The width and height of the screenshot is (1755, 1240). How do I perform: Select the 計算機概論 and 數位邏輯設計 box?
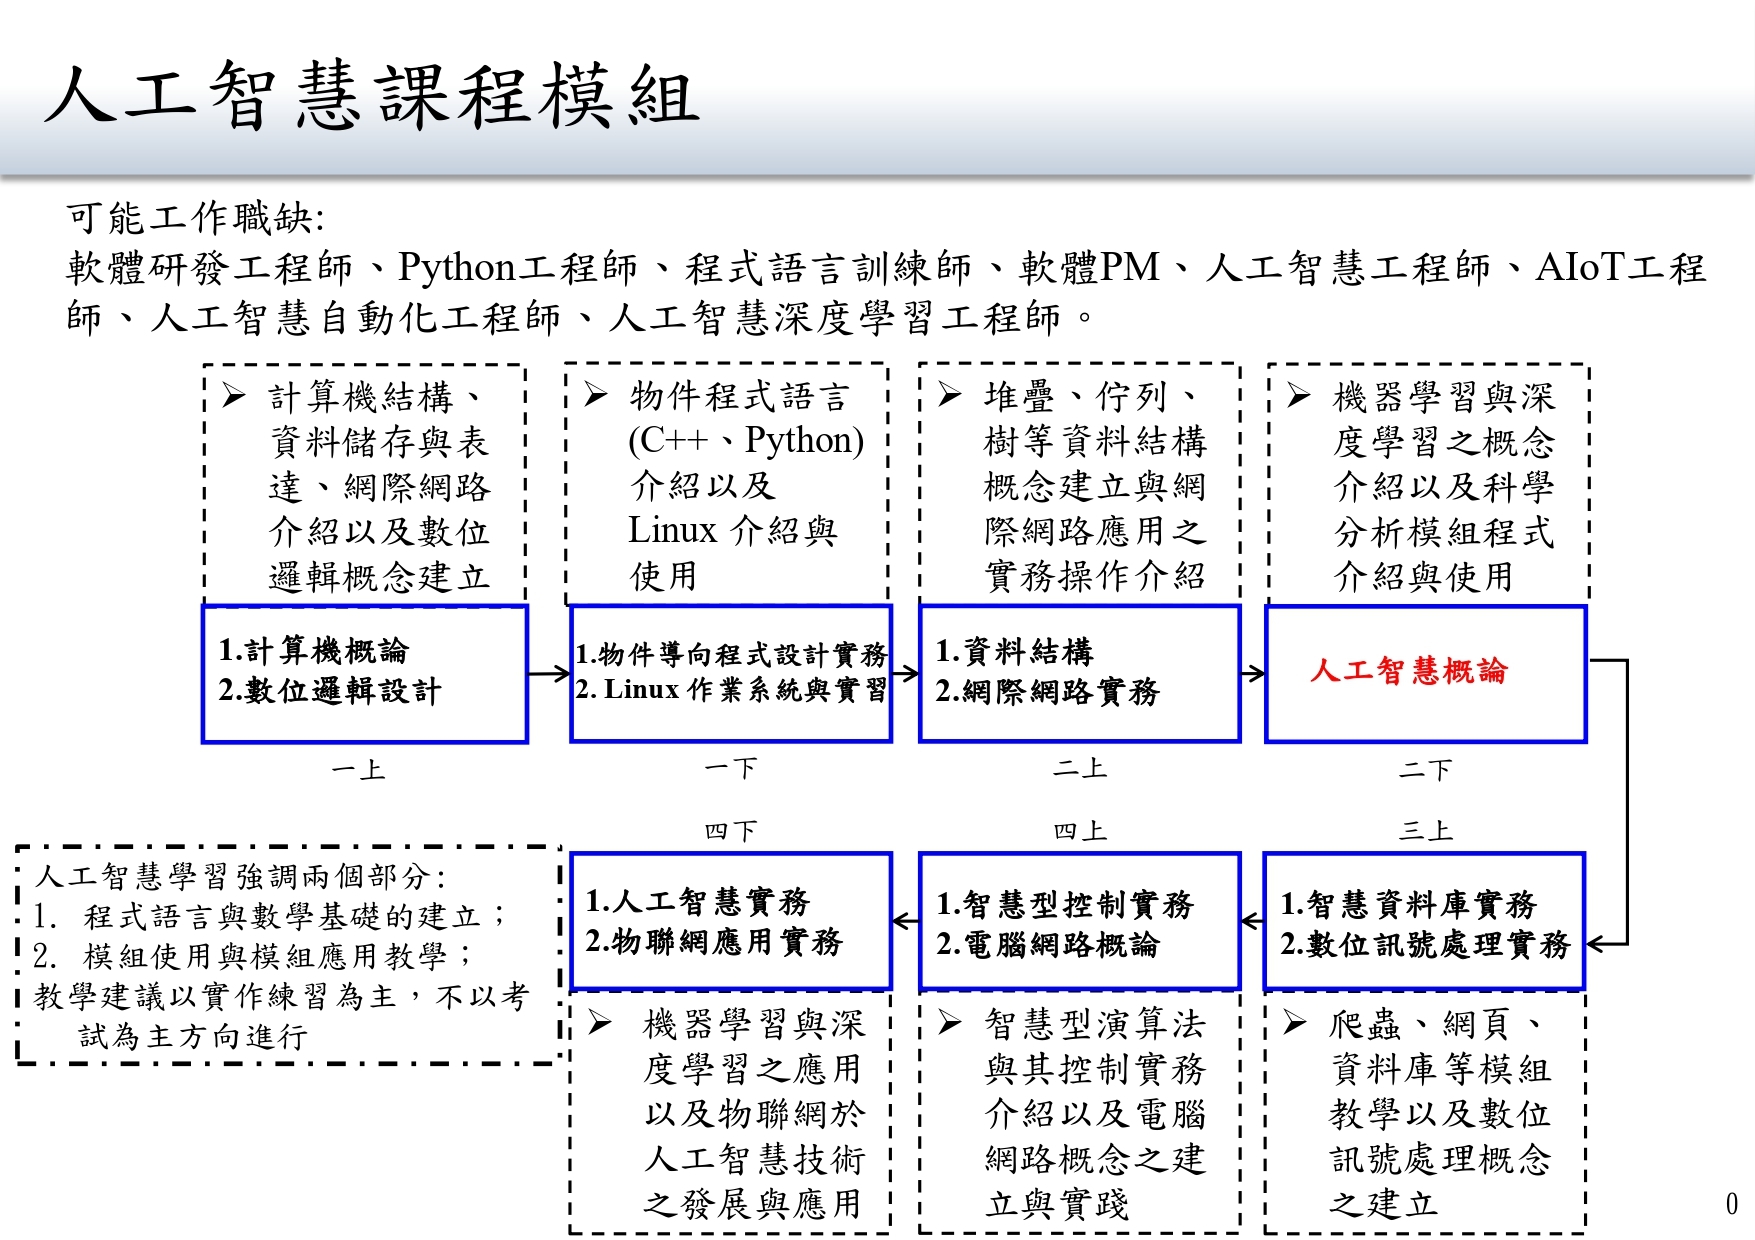click(x=364, y=673)
